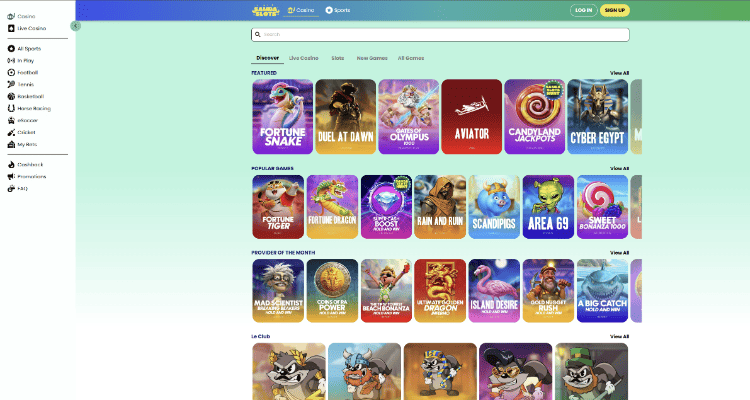Launch Gates of Olympus 1000
Screen dimensions: 750x400
coord(408,117)
